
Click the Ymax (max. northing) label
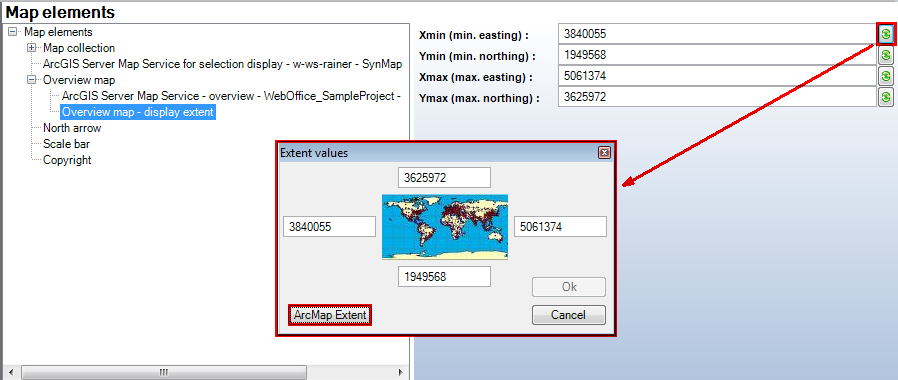[479, 98]
